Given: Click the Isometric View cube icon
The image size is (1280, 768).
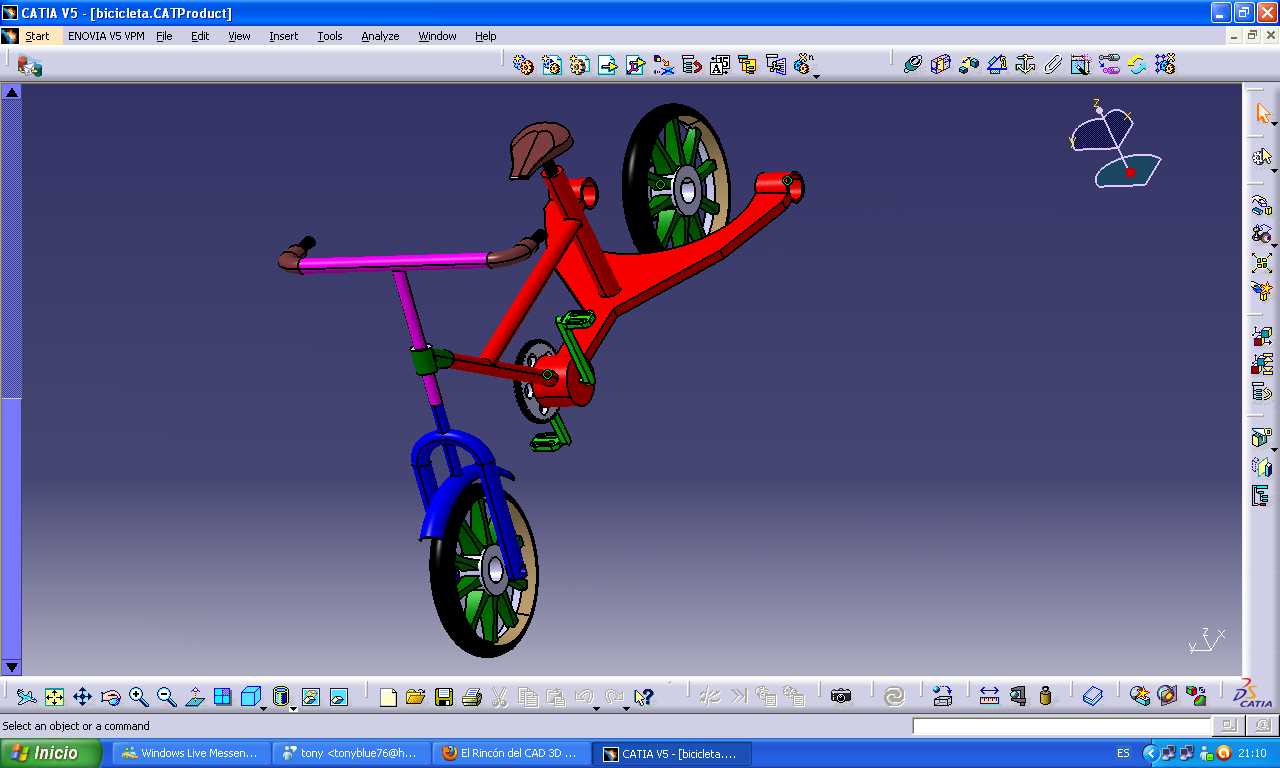Looking at the screenshot, I should click(x=250, y=696).
